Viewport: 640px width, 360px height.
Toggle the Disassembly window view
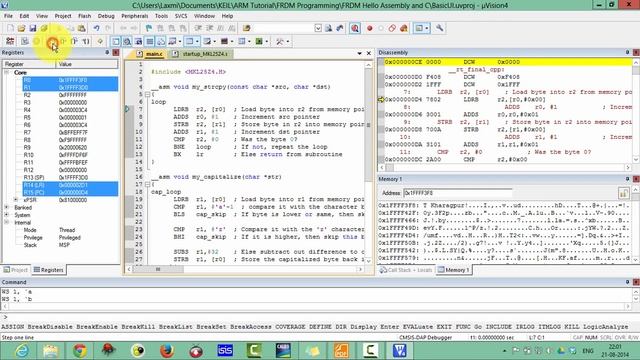tap(127, 41)
